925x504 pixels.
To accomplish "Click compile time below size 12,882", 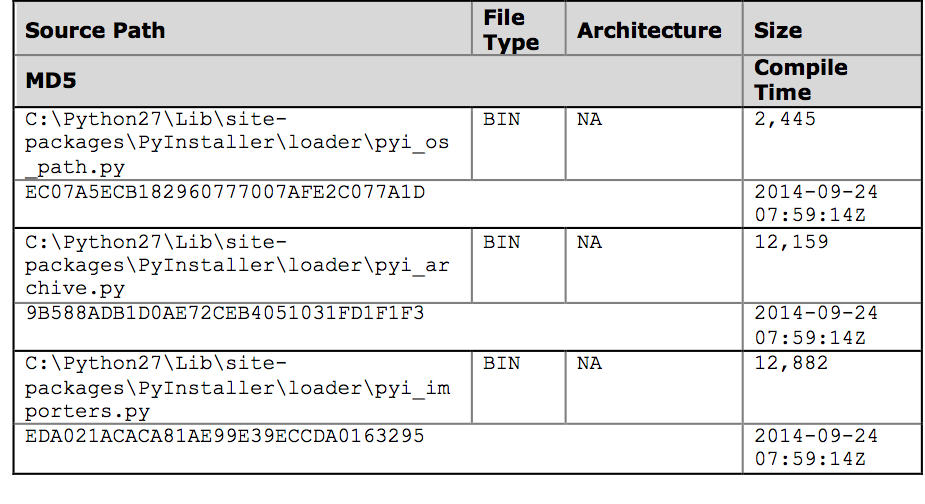I will pos(816,447).
